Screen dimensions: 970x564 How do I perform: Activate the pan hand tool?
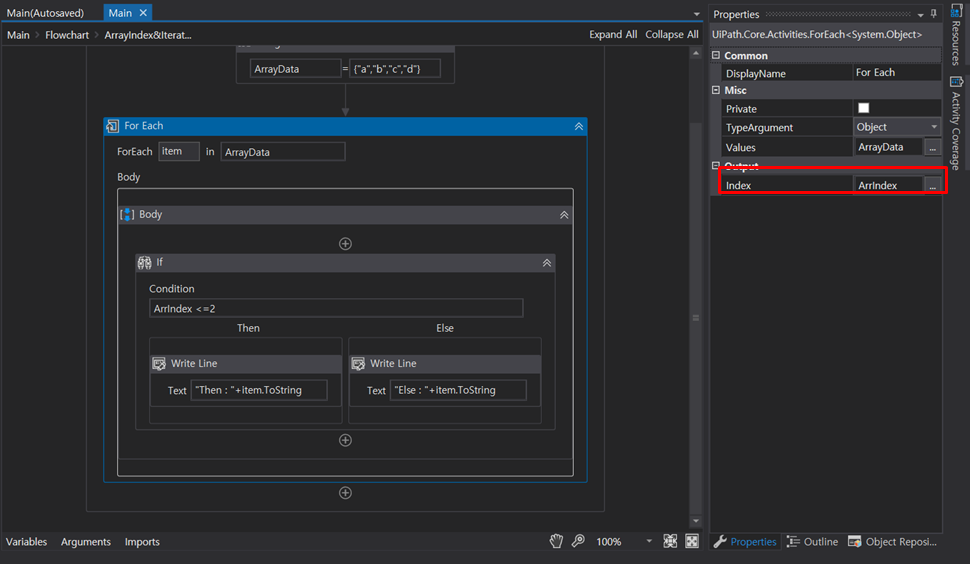click(556, 541)
